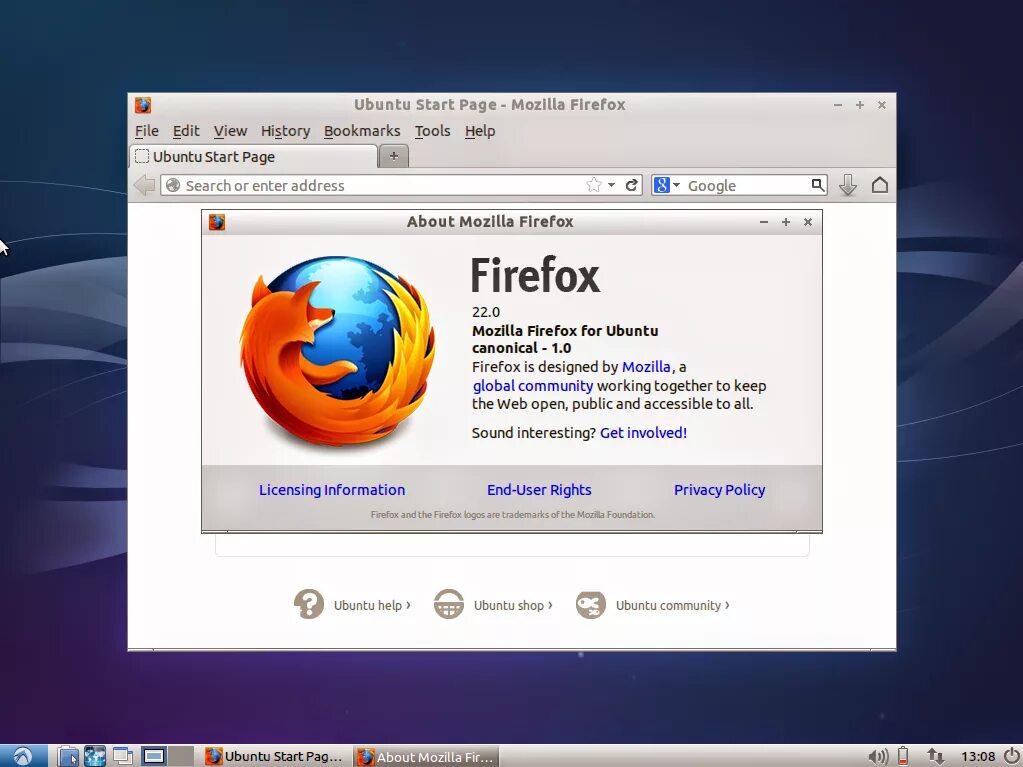Viewport: 1023px width, 767px height.
Task: Open the View menu
Action: [230, 131]
